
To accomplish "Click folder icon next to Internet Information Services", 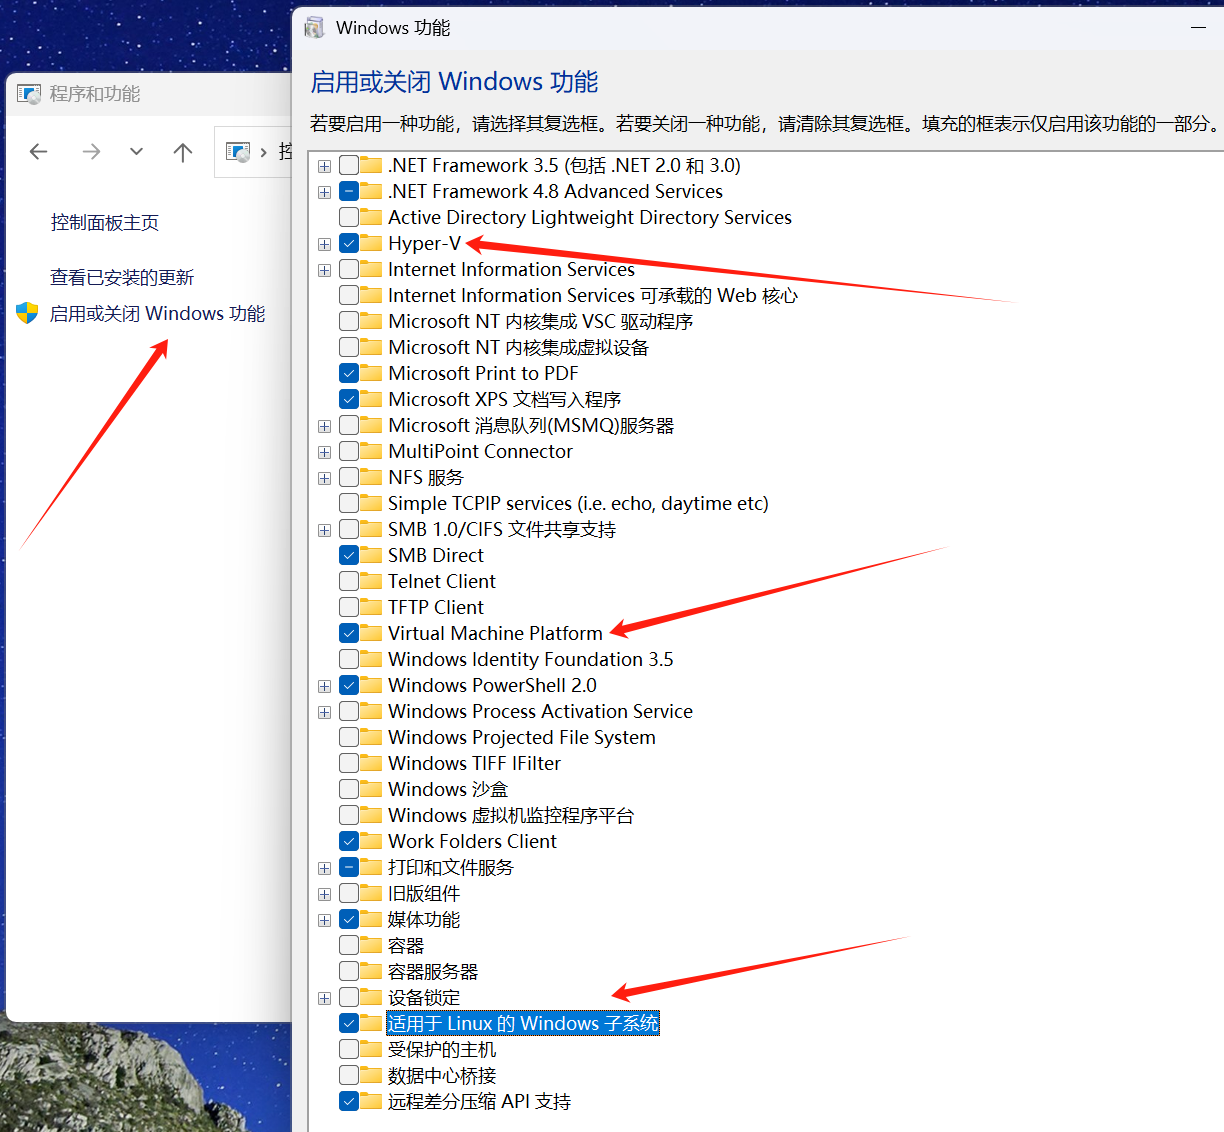I will coord(371,269).
